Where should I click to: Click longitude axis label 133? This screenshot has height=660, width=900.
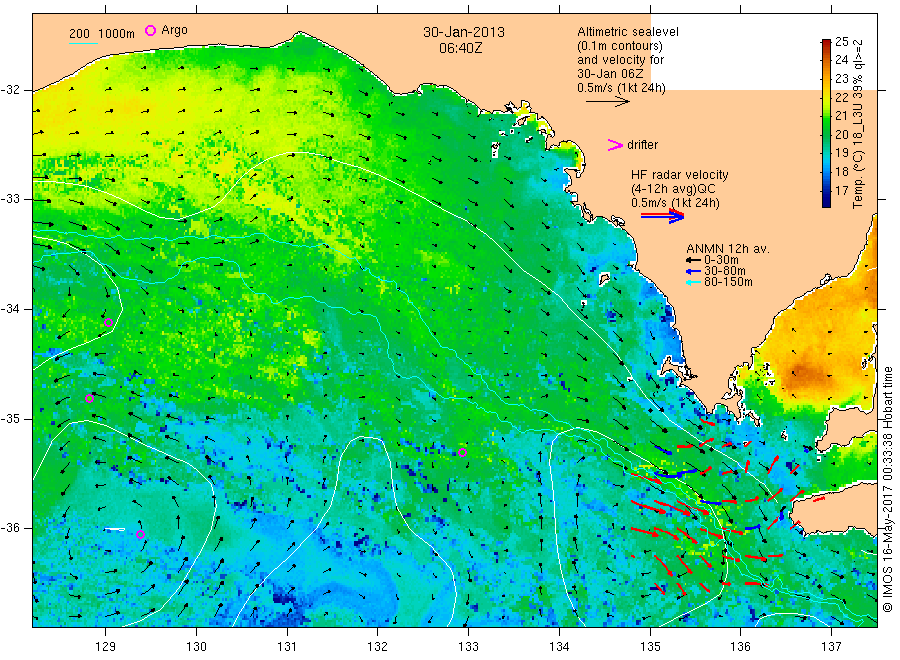pos(468,647)
